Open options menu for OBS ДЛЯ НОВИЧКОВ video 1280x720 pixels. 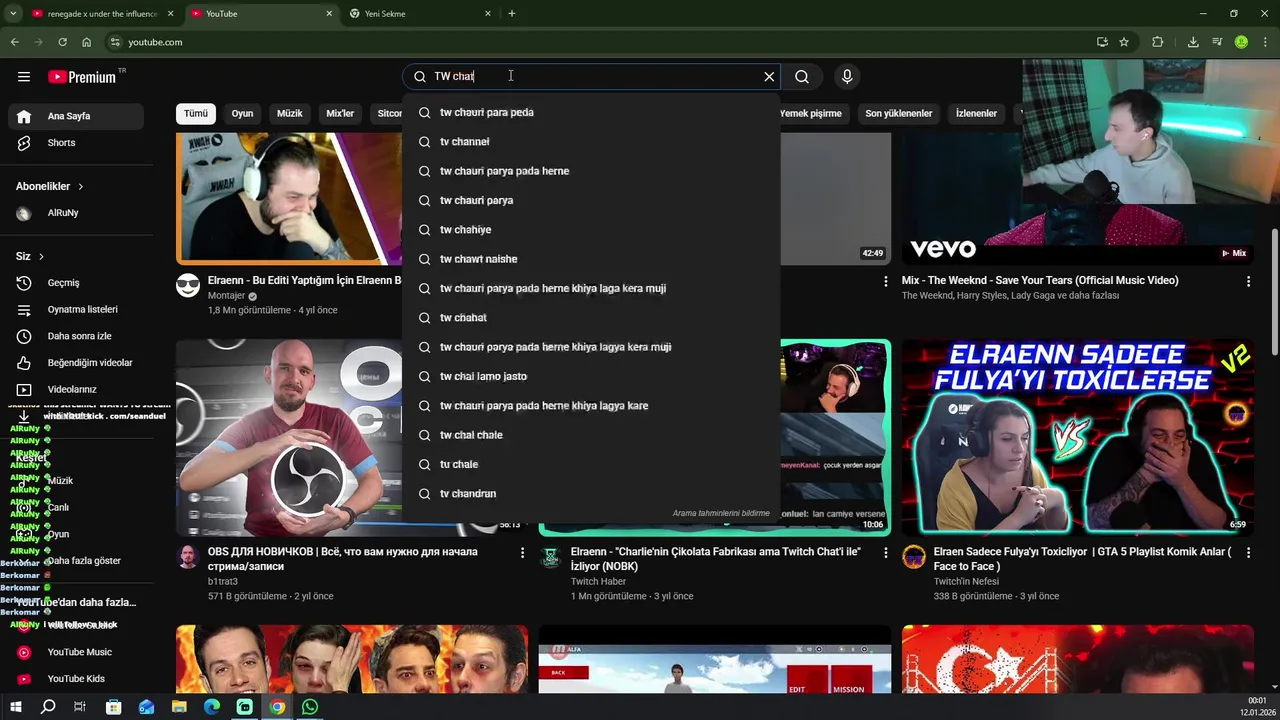coord(522,553)
